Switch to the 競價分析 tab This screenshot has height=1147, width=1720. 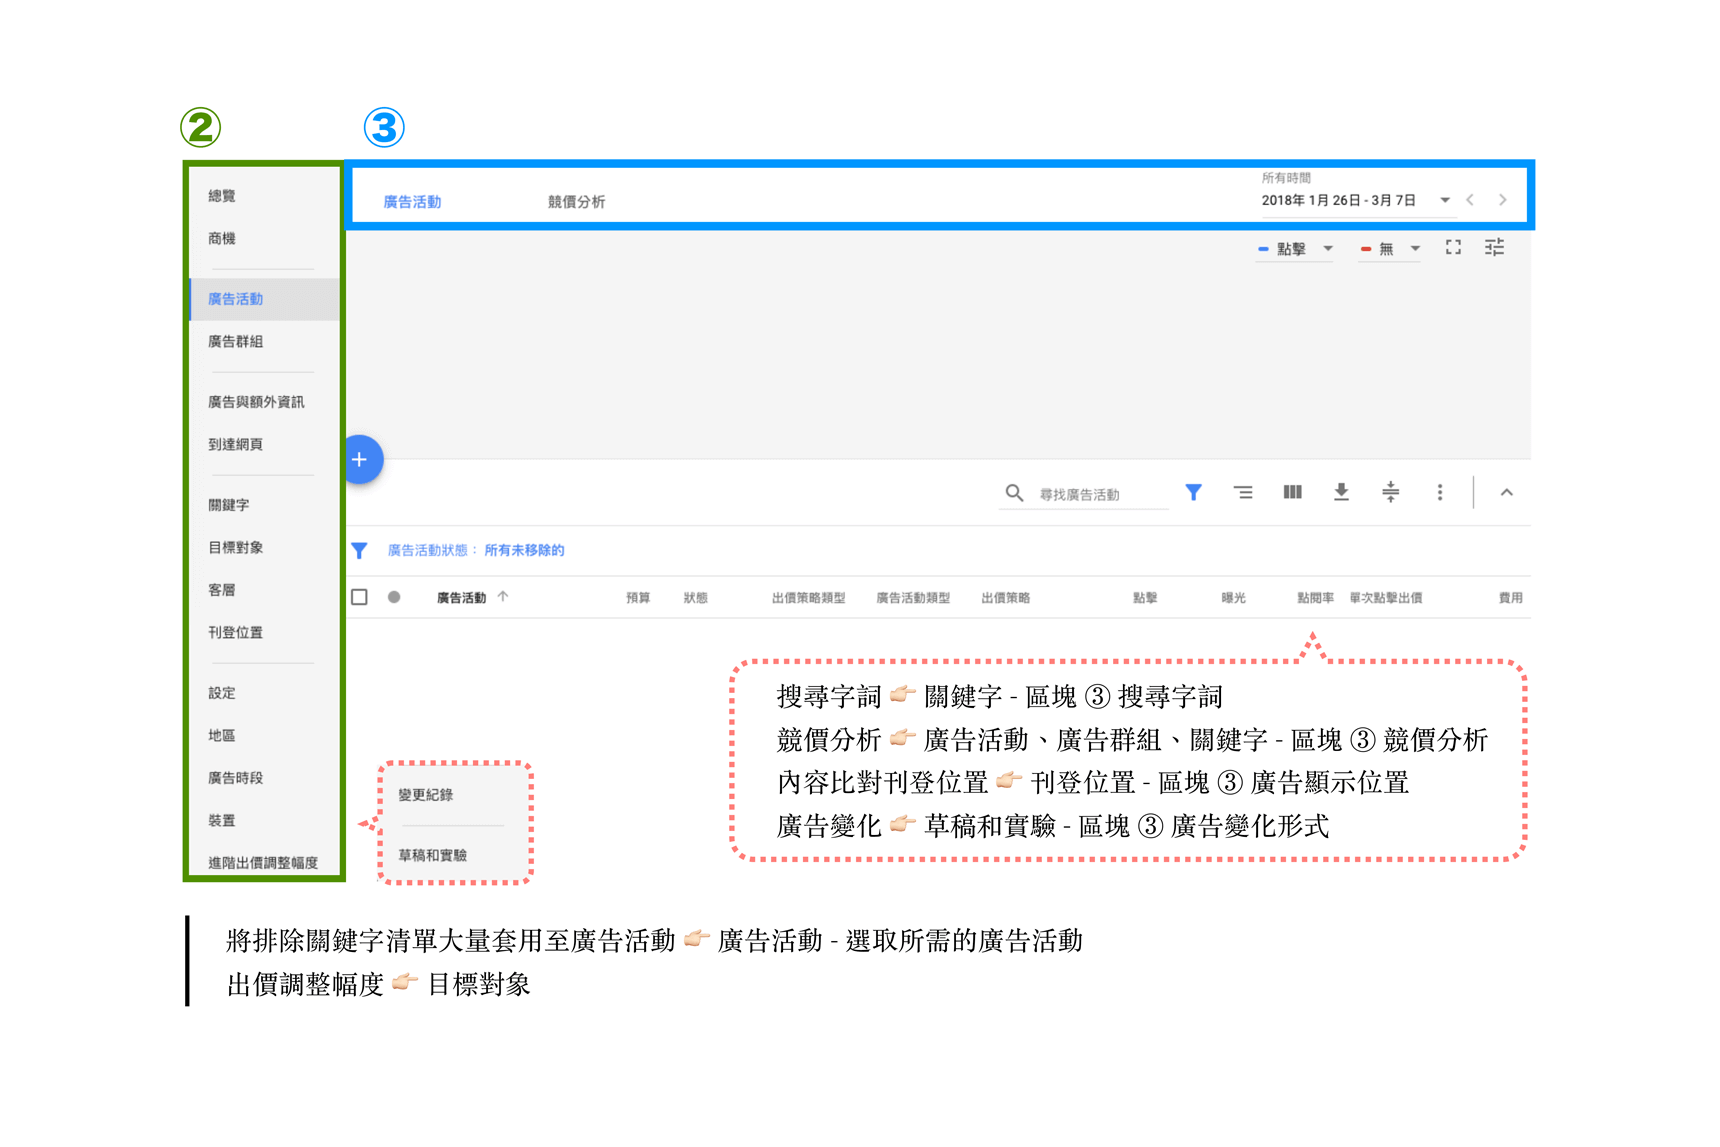(x=576, y=202)
